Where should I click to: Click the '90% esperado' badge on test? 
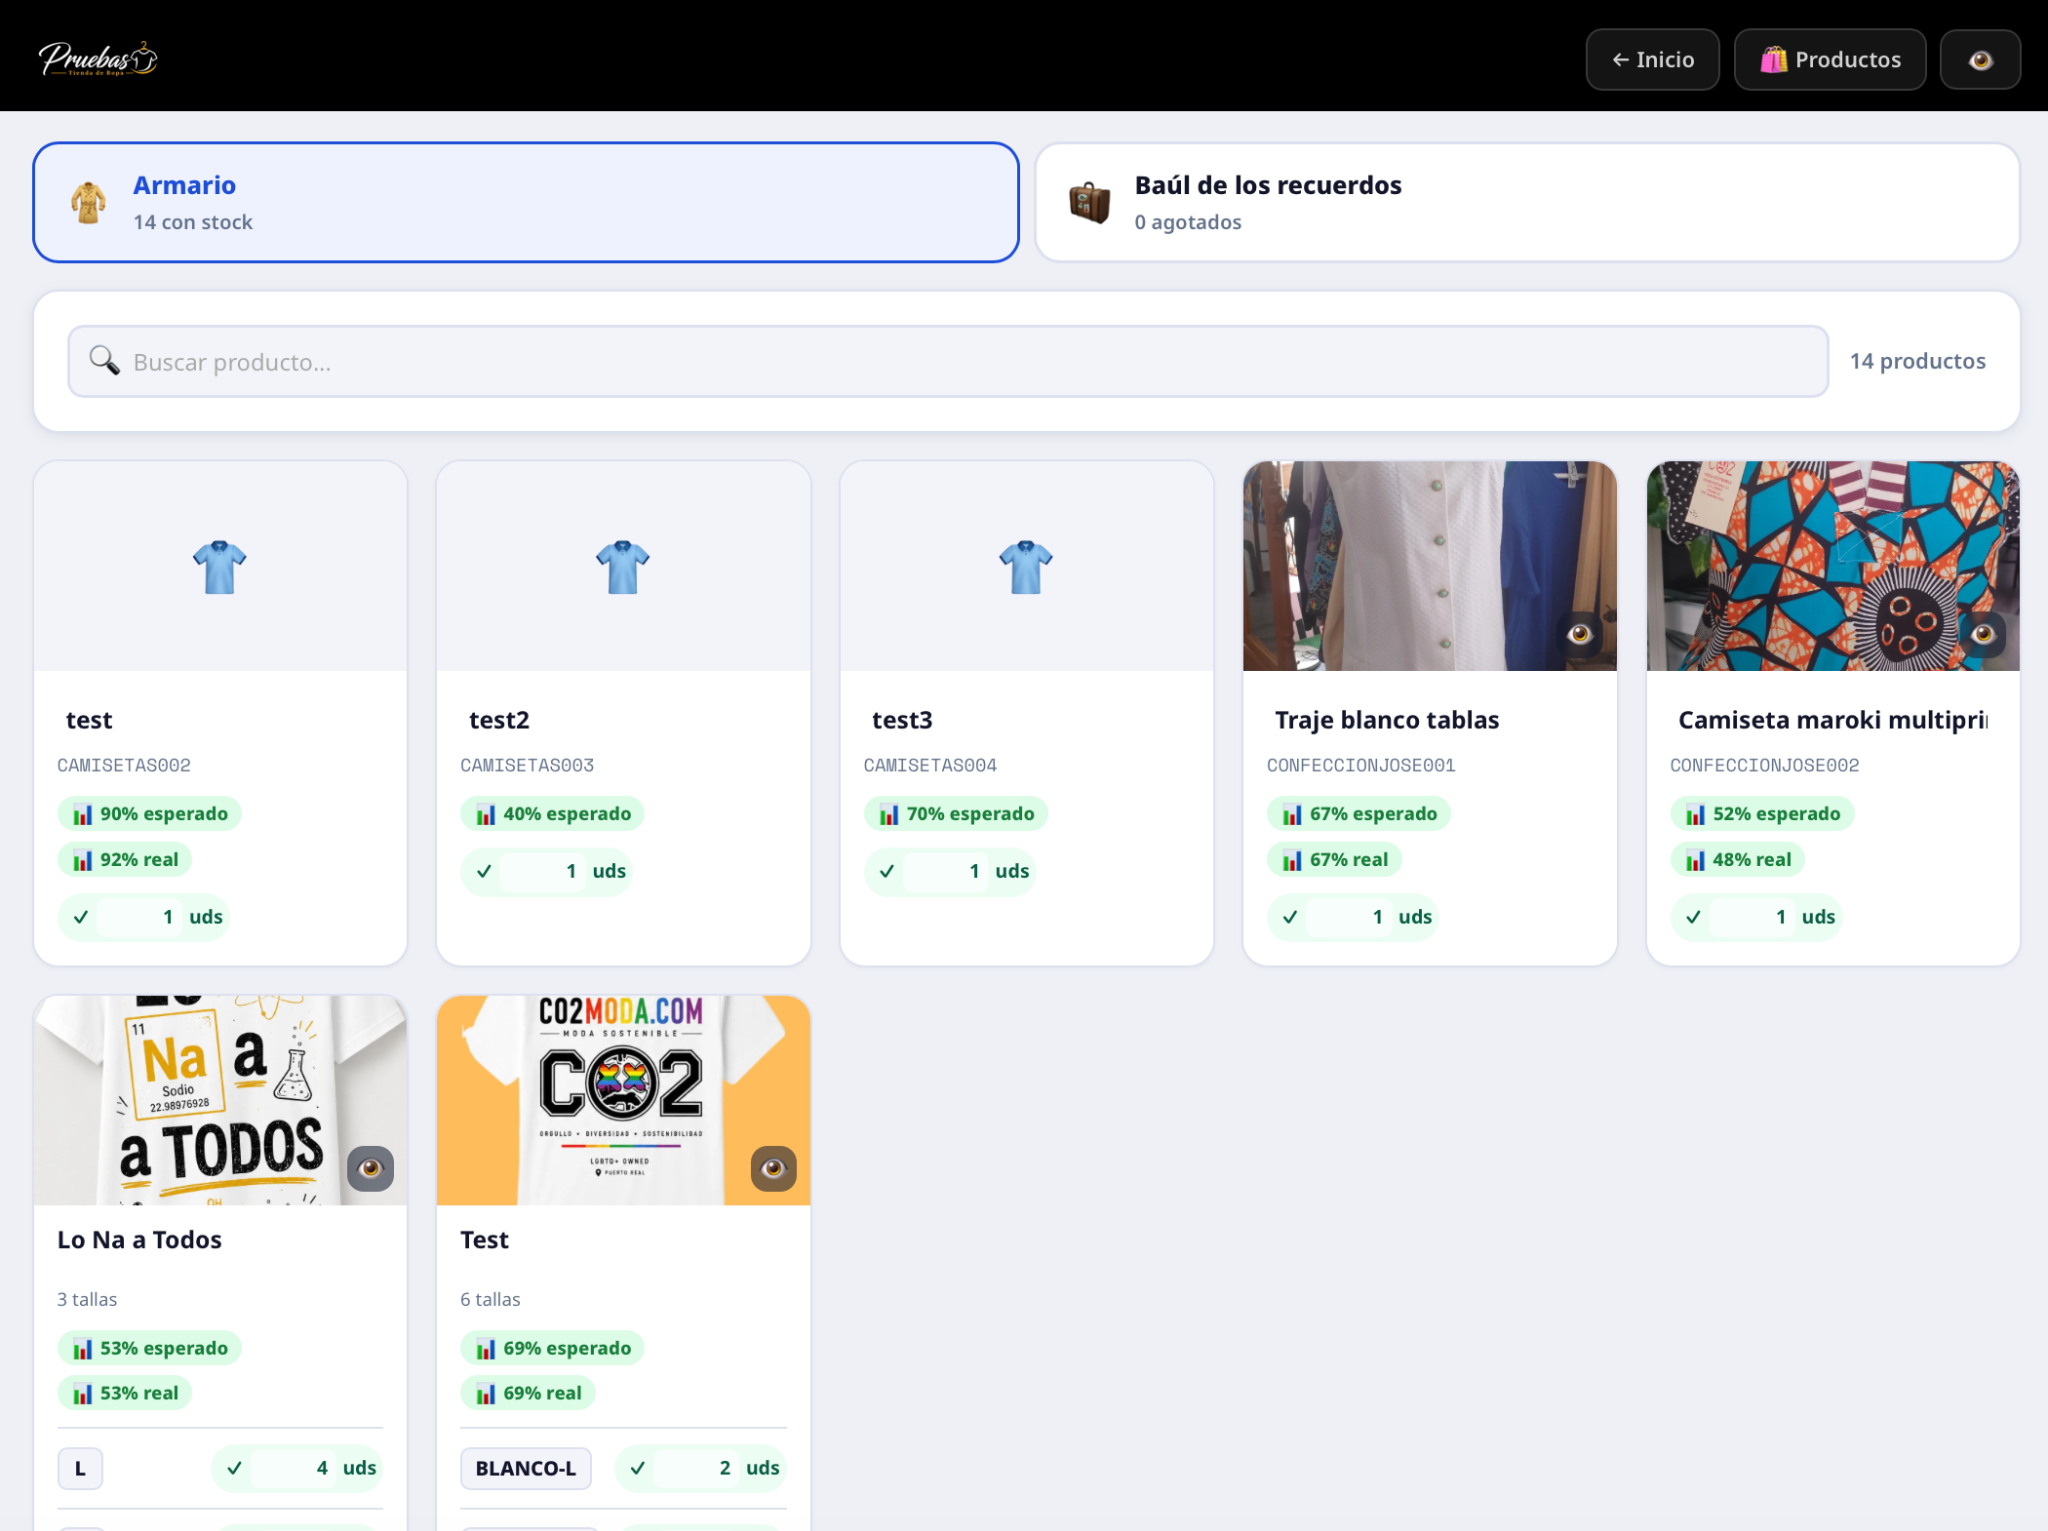pyautogui.click(x=149, y=814)
